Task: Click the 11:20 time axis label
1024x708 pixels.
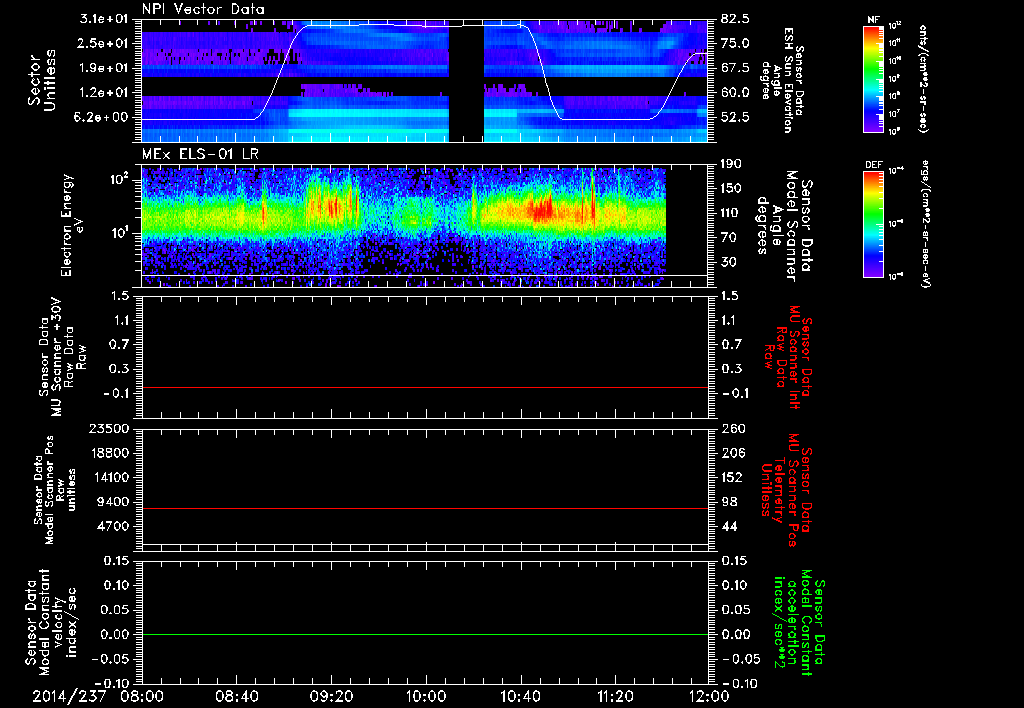Action: tap(614, 695)
